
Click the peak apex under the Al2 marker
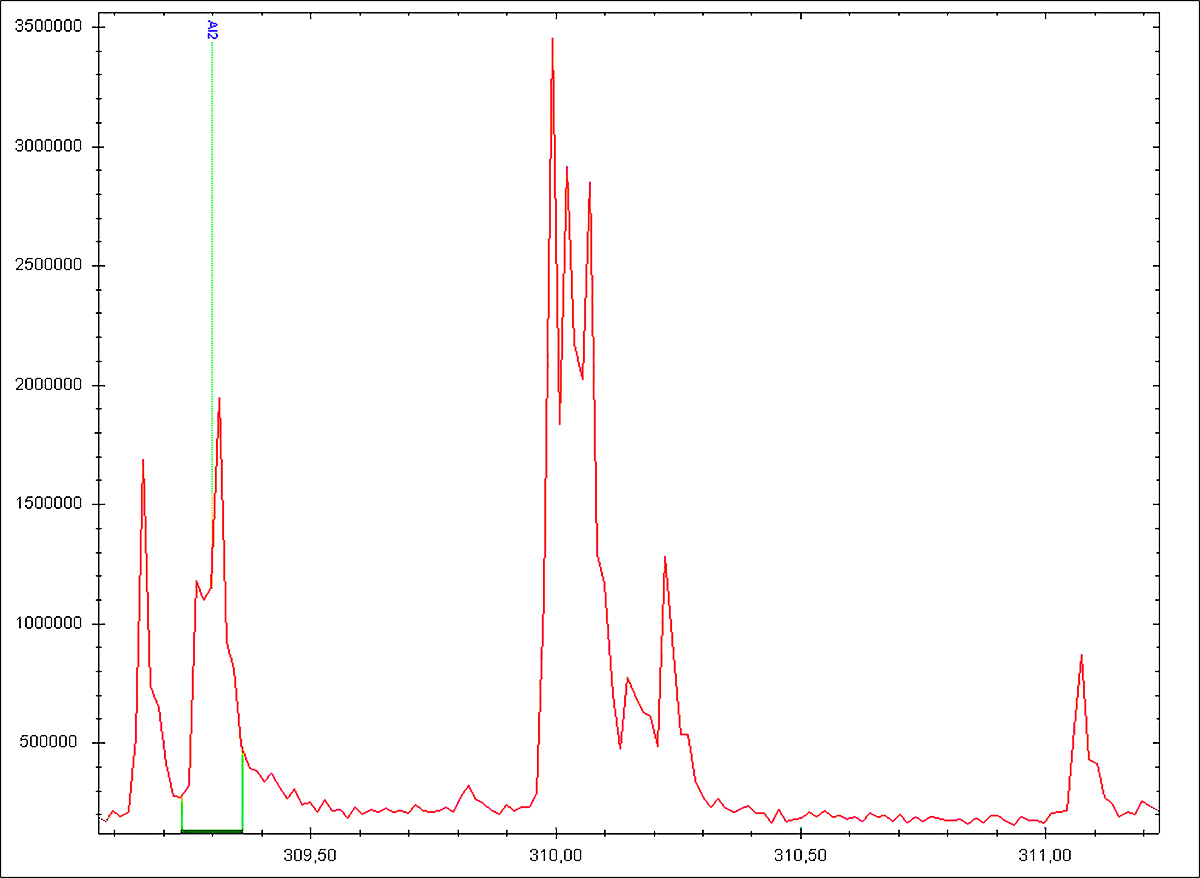[219, 399]
